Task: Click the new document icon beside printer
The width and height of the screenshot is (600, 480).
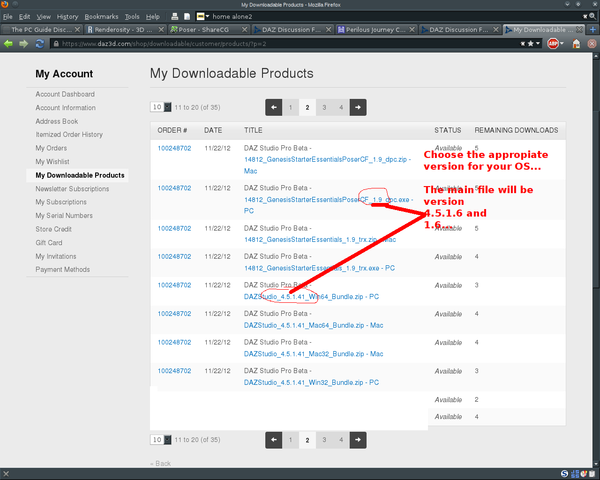Action: (x=187, y=16)
